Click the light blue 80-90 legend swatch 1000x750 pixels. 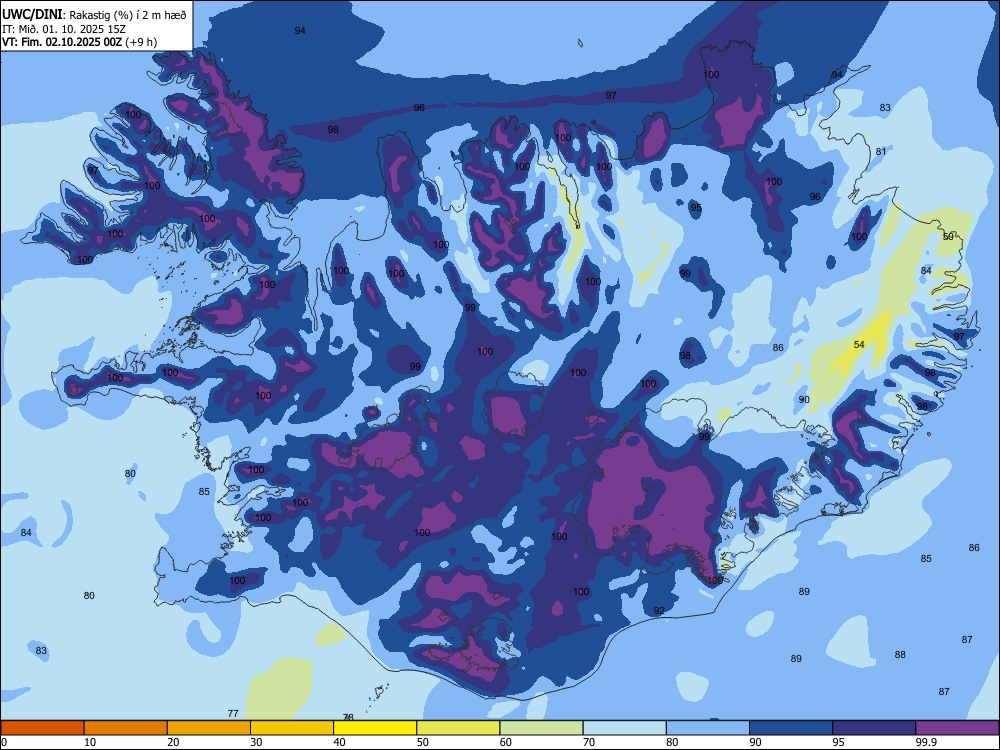708,728
